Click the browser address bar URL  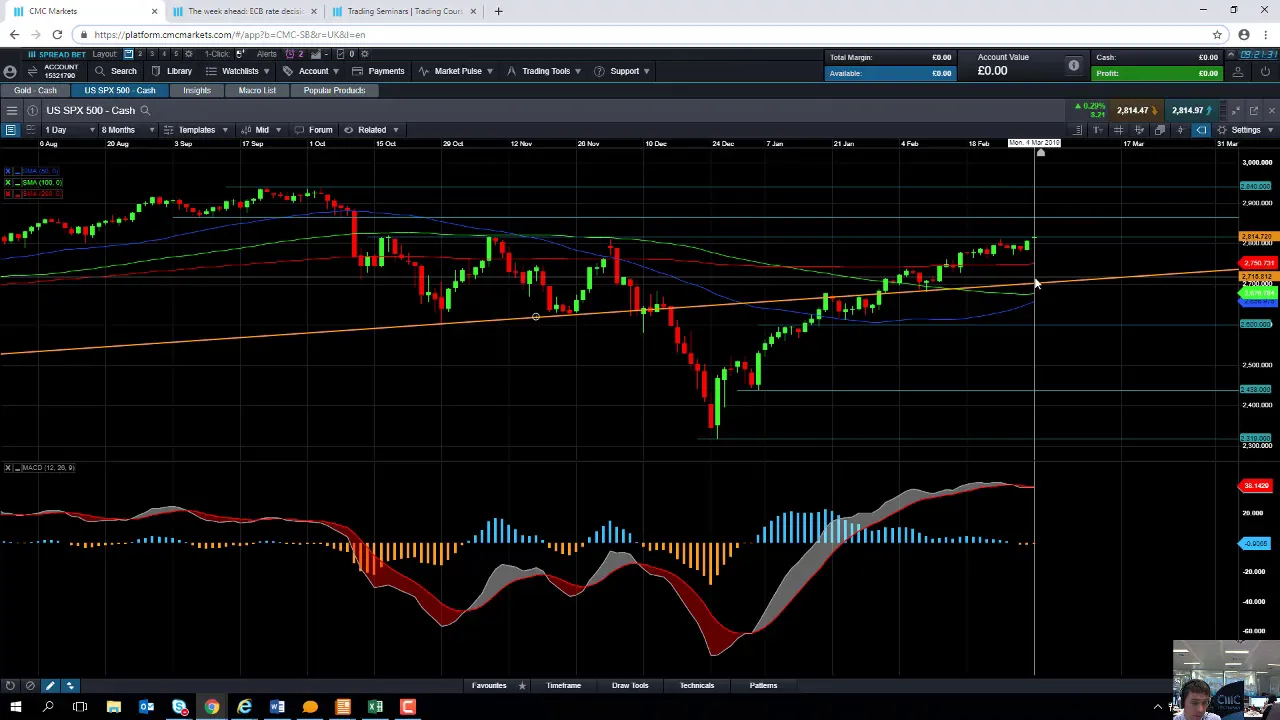[230, 34]
